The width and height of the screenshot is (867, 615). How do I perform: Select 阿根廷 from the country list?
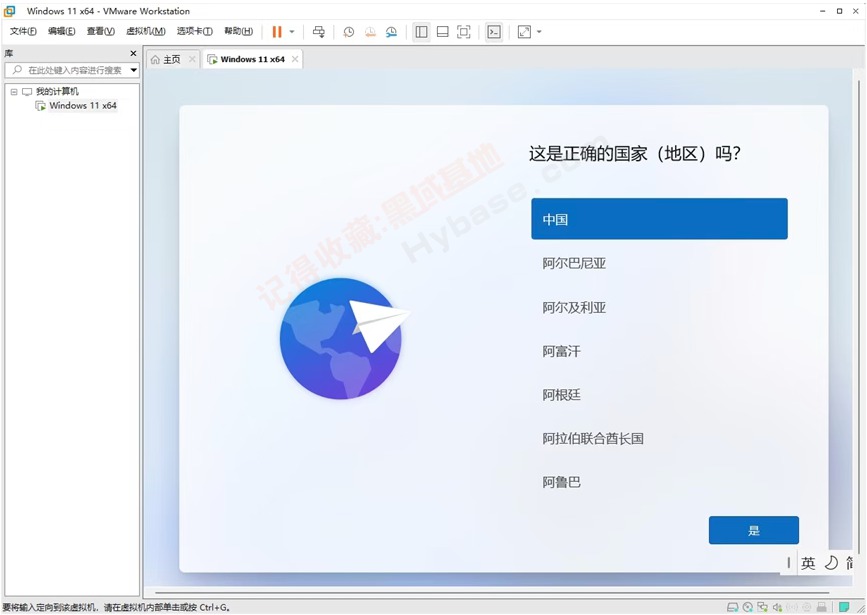click(x=562, y=395)
